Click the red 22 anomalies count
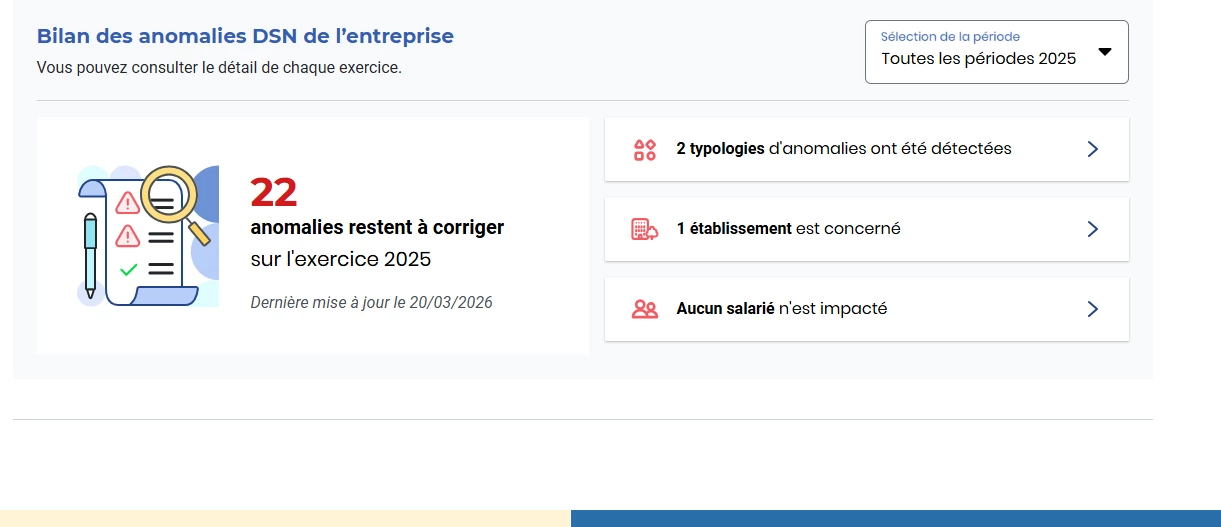The width and height of the screenshot is (1221, 527). click(274, 193)
